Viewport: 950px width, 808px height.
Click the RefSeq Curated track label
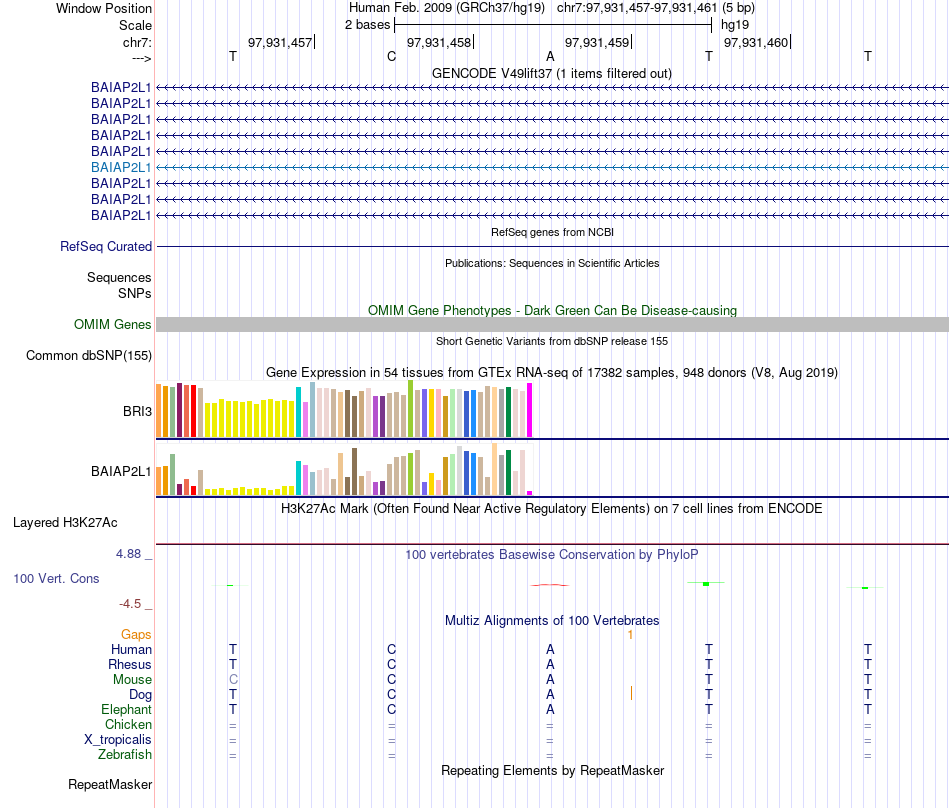(x=105, y=247)
